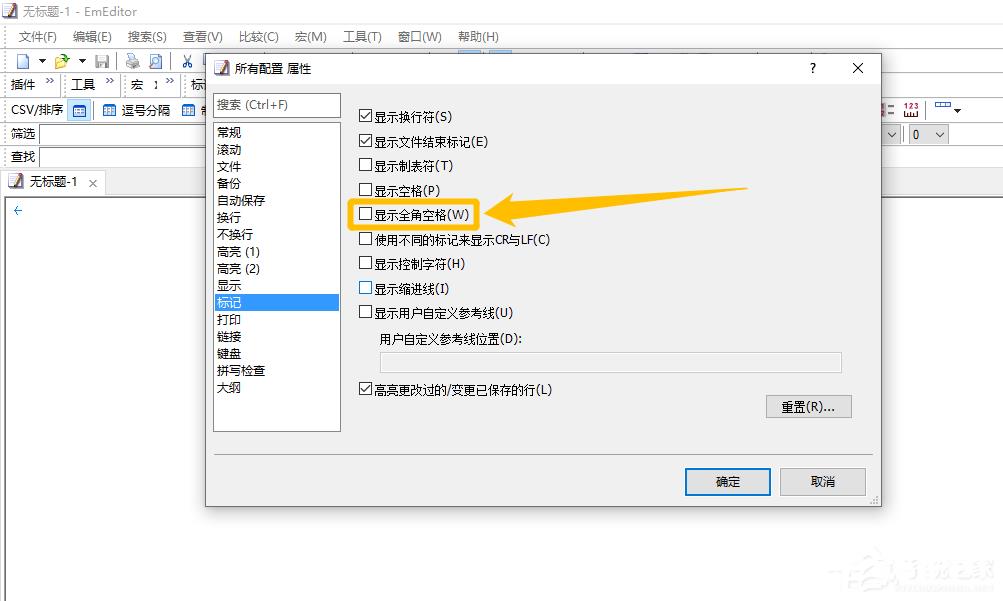Click the Open folder icon
1003x601 pixels.
62,61
